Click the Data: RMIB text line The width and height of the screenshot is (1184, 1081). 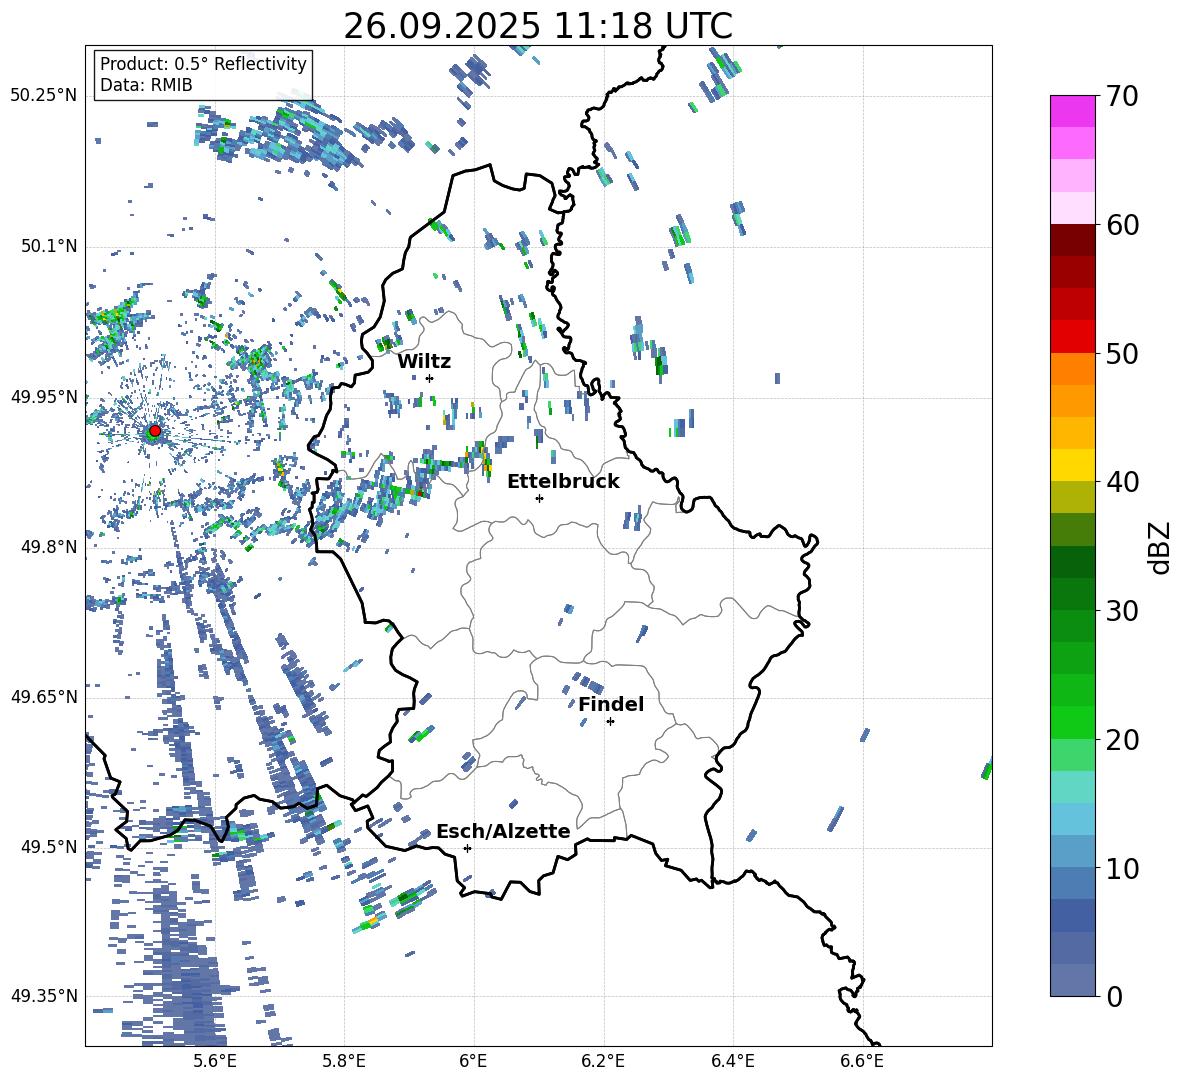tap(146, 85)
